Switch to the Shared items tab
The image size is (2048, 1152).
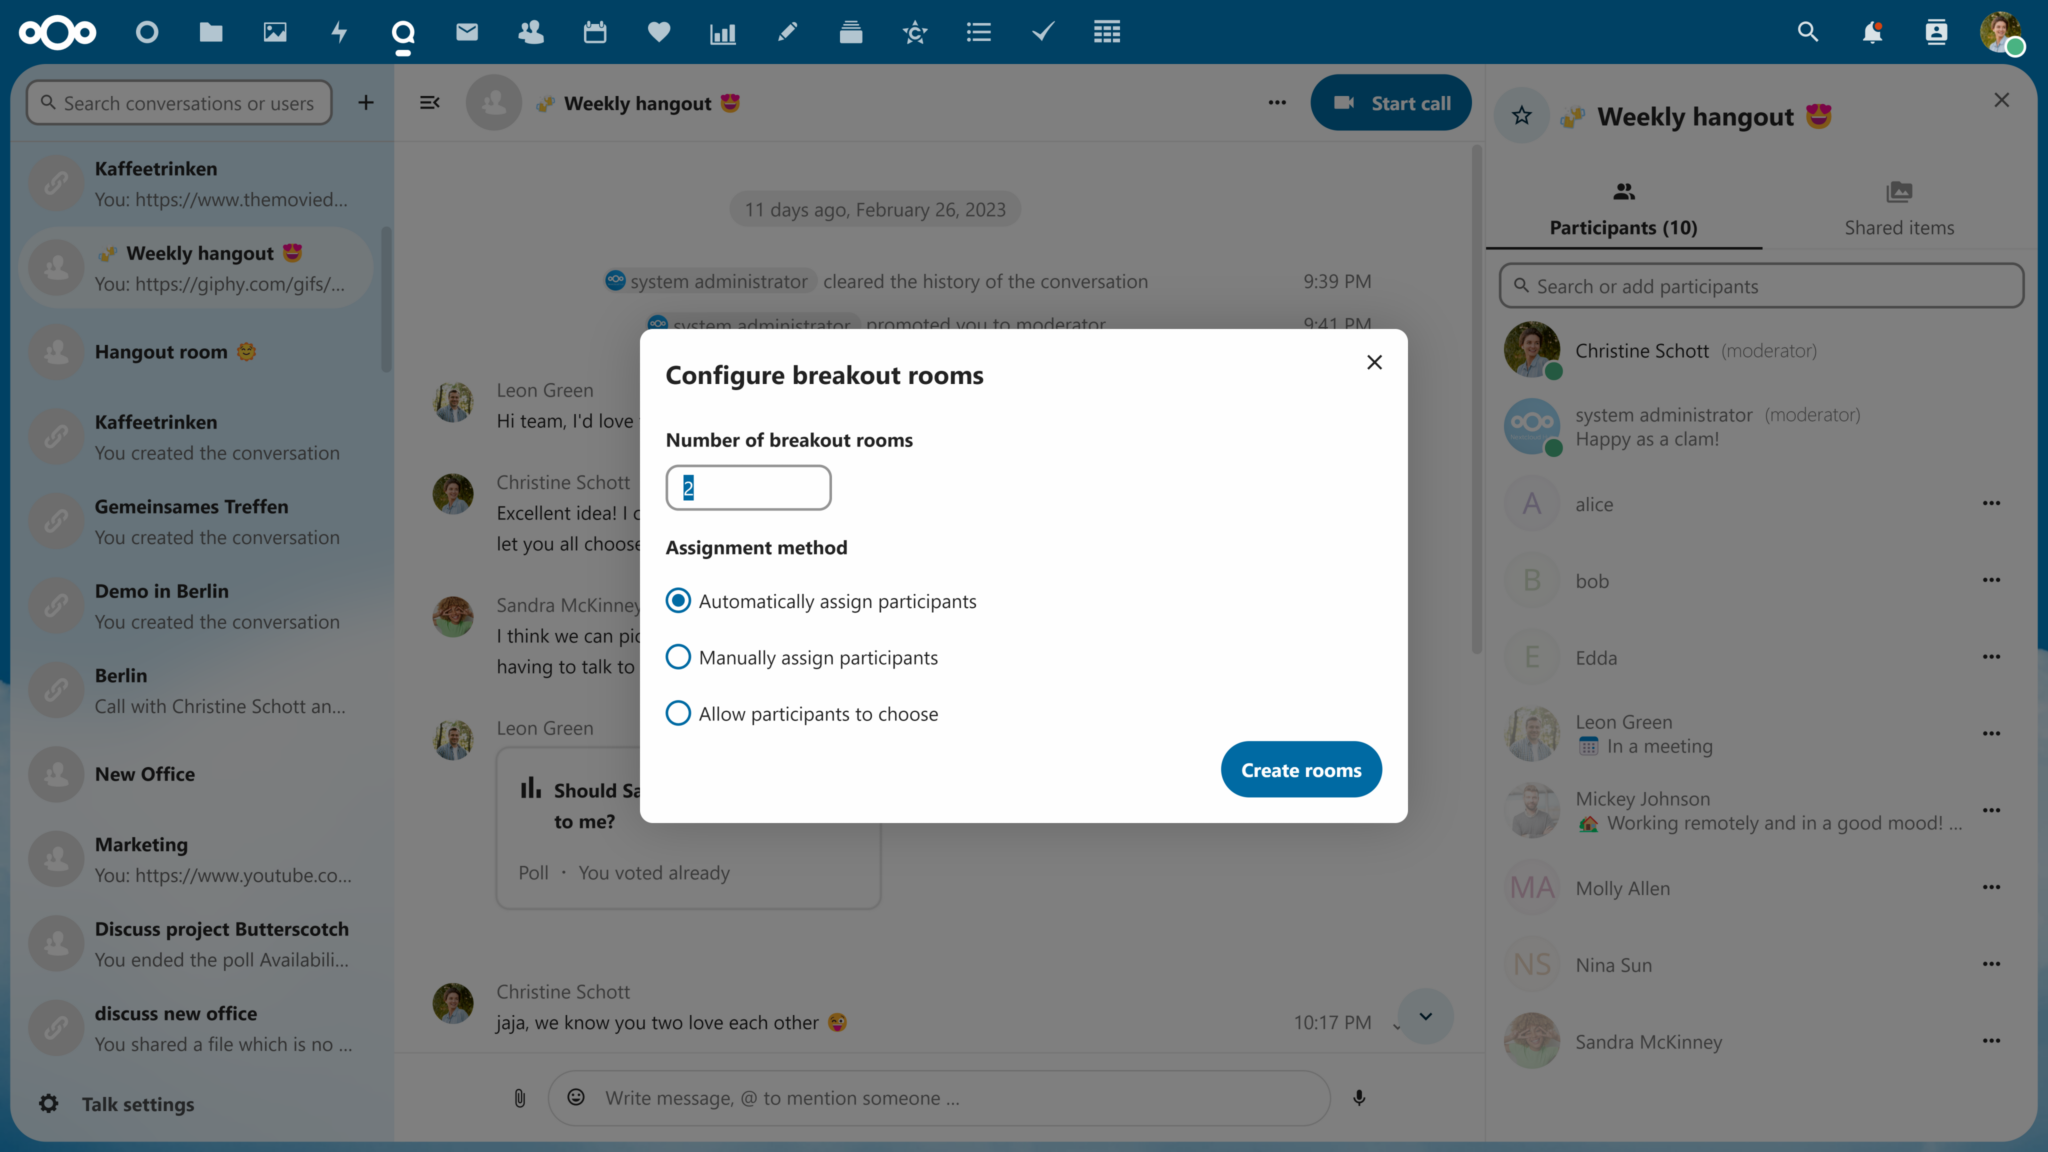(1899, 207)
